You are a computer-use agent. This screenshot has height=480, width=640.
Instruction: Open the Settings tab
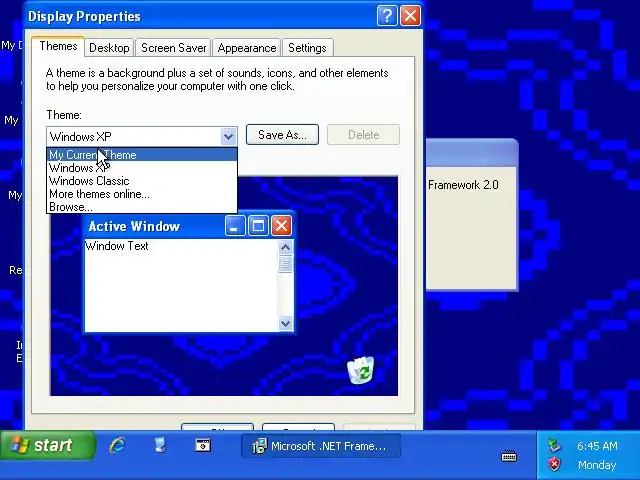pos(307,48)
